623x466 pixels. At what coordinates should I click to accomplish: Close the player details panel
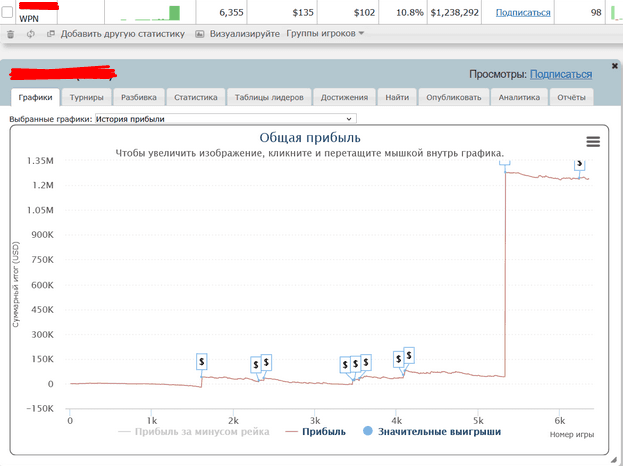(614, 66)
